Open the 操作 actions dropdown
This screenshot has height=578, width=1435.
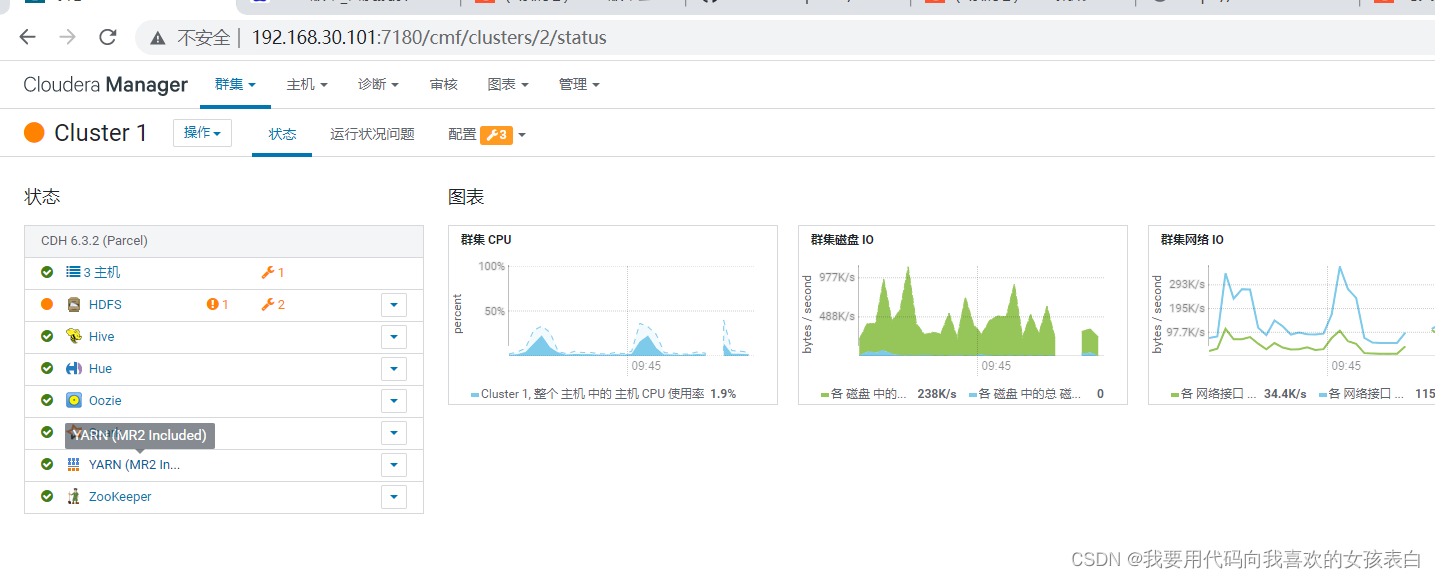point(202,133)
